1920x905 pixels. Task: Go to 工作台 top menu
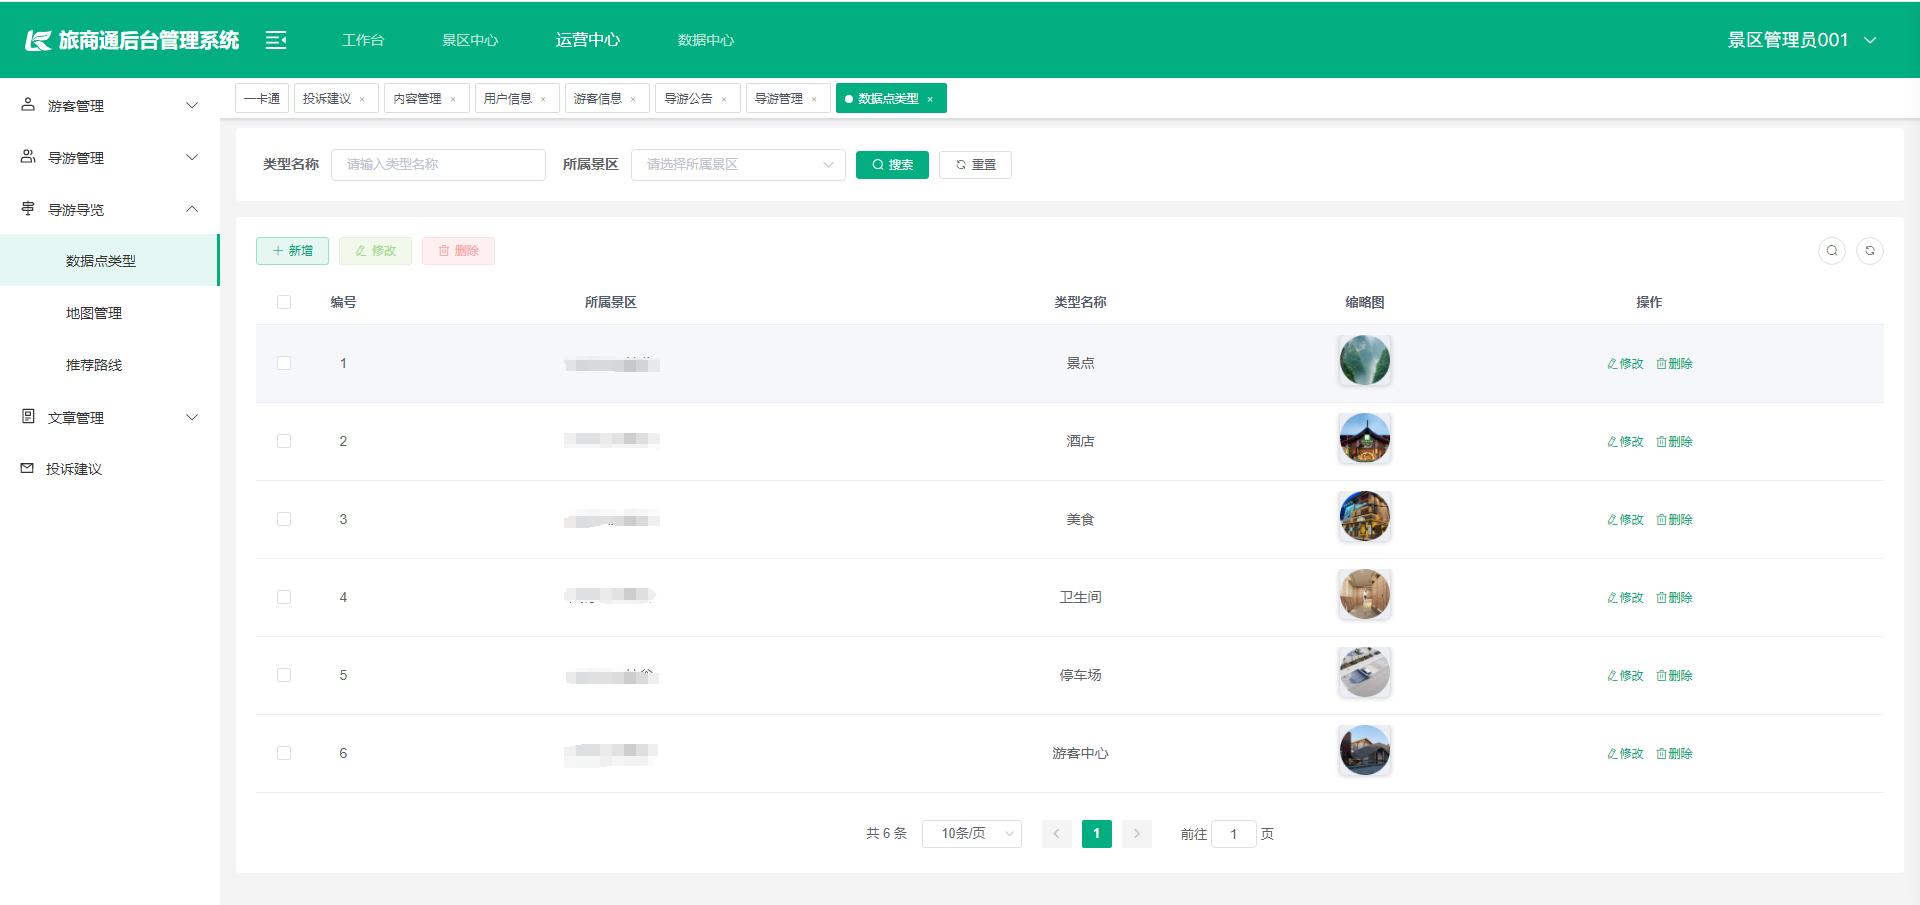pos(363,40)
